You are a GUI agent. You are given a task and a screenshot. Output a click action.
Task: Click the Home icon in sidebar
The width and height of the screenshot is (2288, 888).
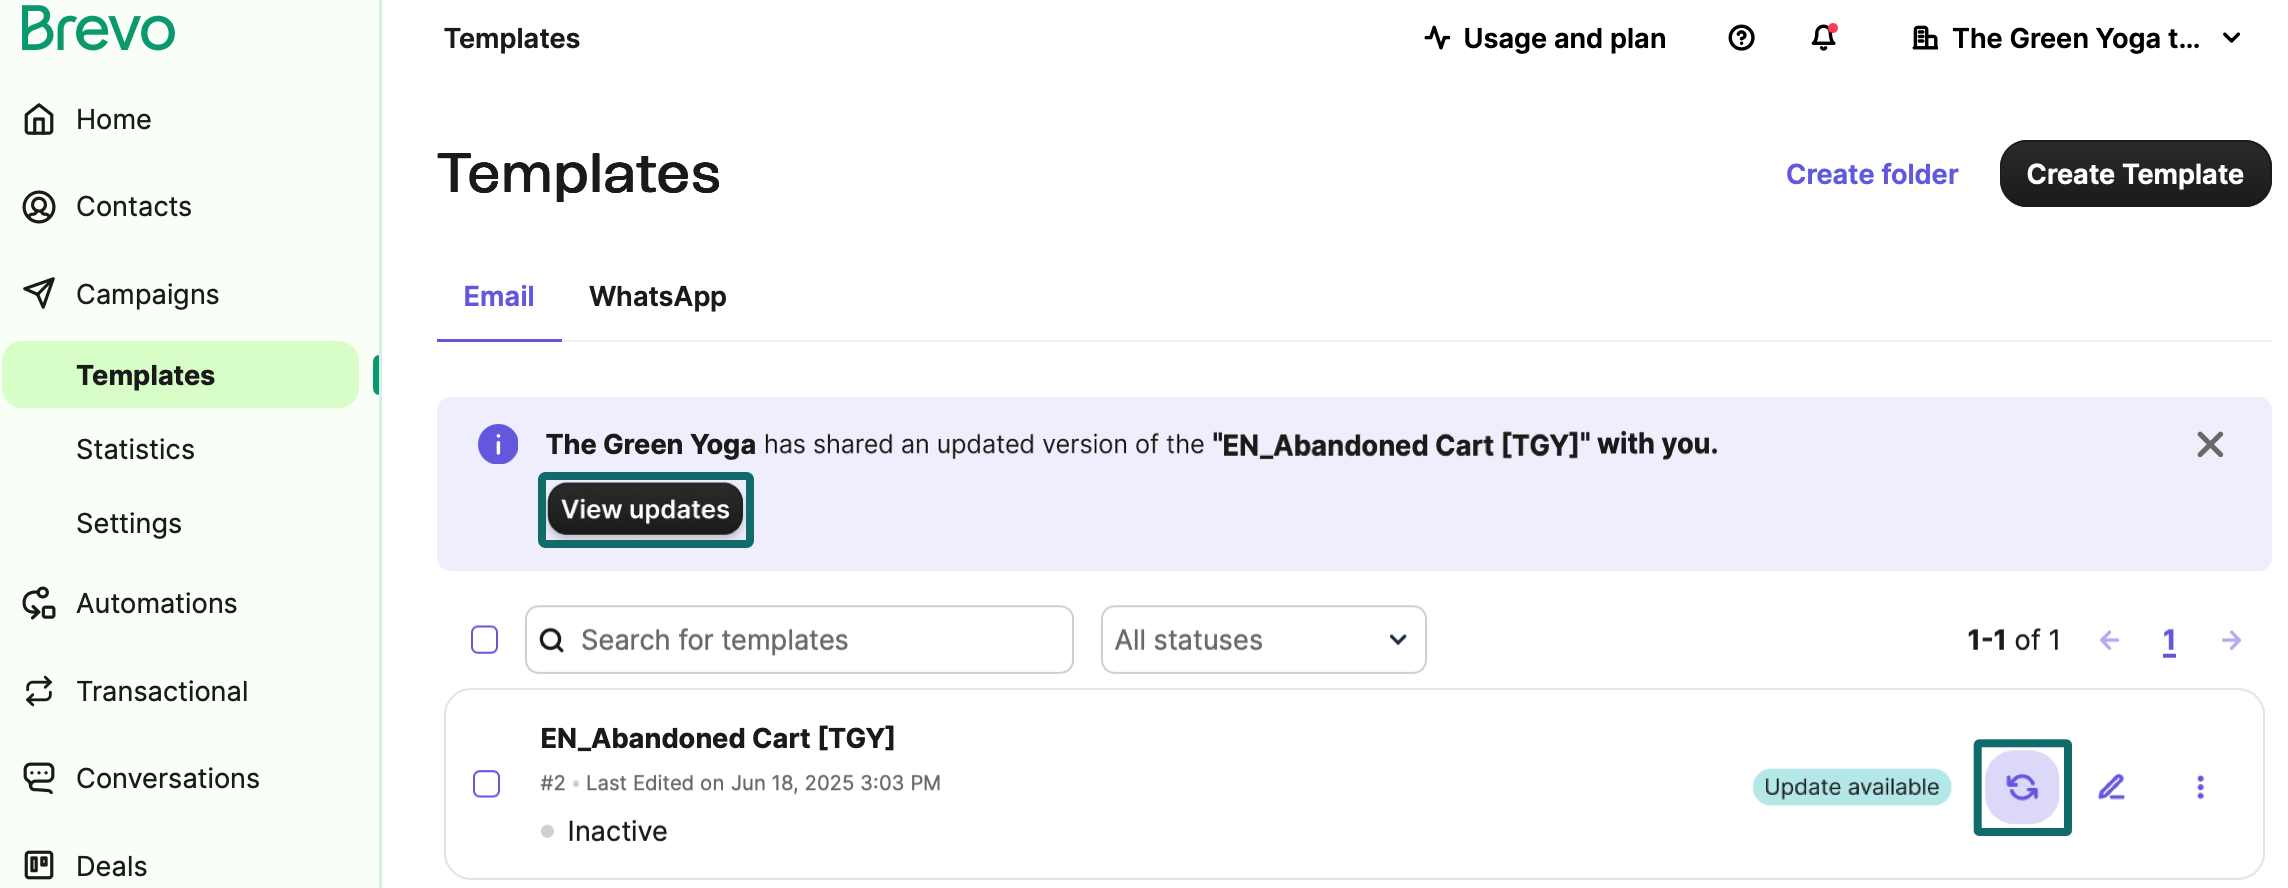[39, 119]
